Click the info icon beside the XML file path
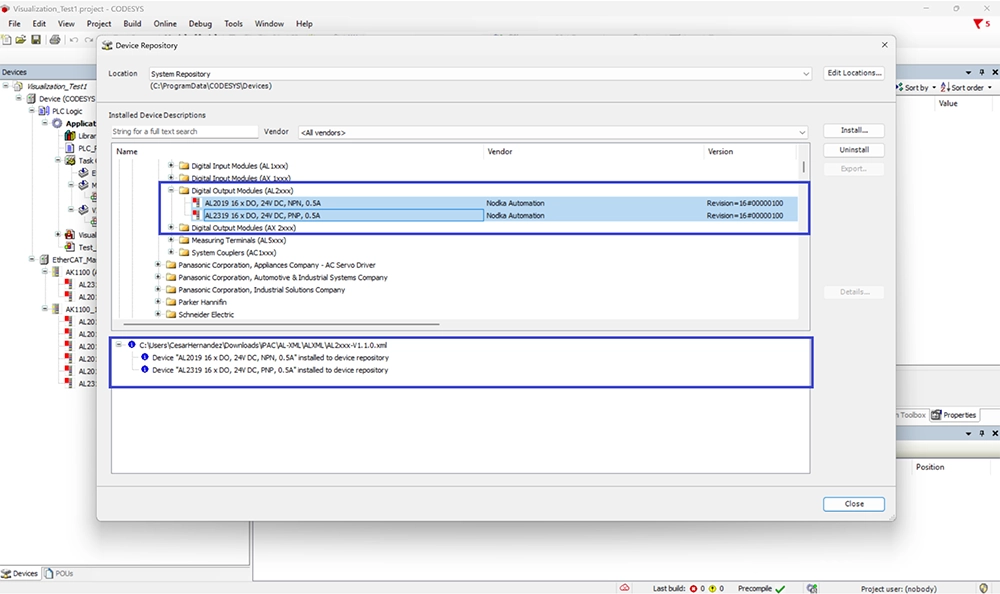 point(131,345)
